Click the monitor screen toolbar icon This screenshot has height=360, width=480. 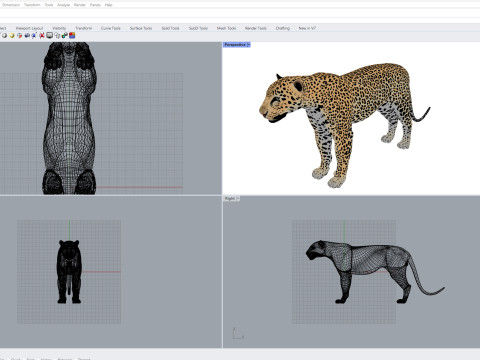pyautogui.click(x=49, y=35)
